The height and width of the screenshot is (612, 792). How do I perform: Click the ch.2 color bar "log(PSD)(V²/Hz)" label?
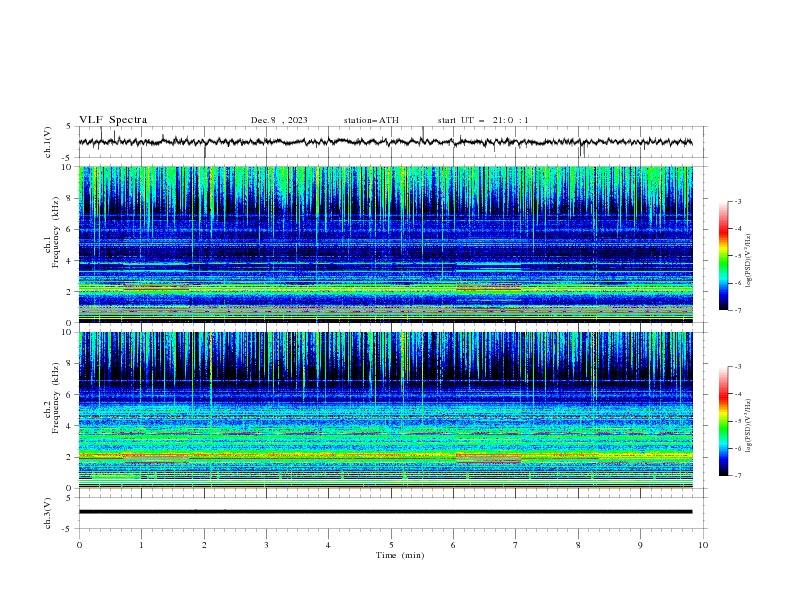click(748, 426)
